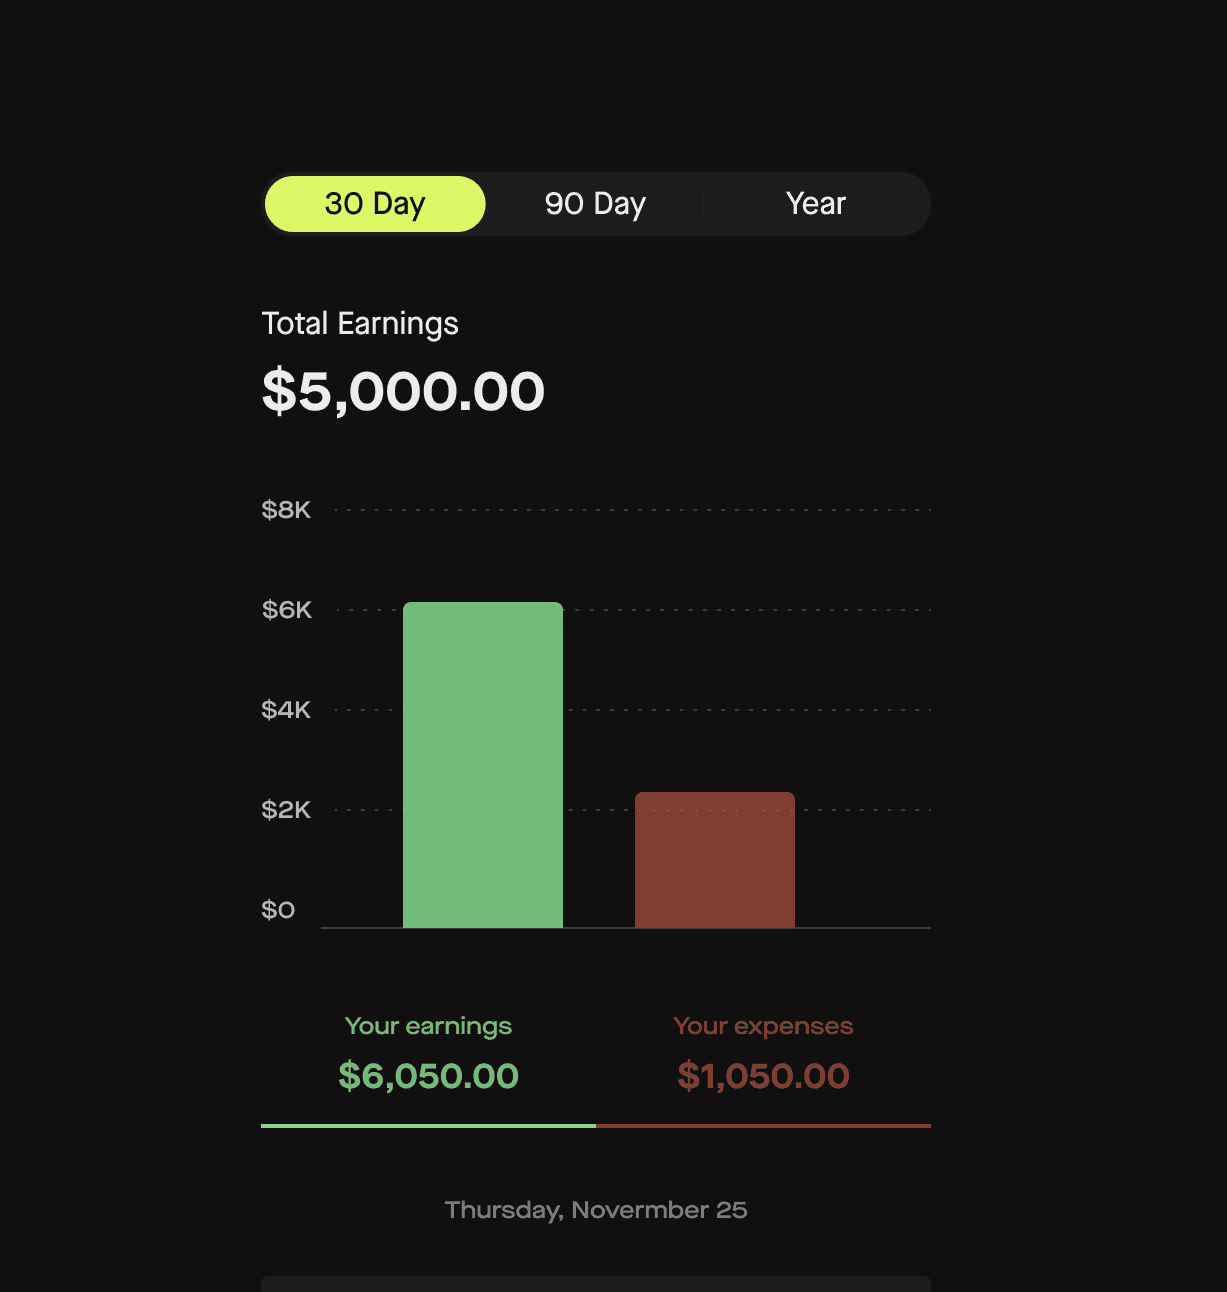Select the 30 Day period tab

click(375, 204)
